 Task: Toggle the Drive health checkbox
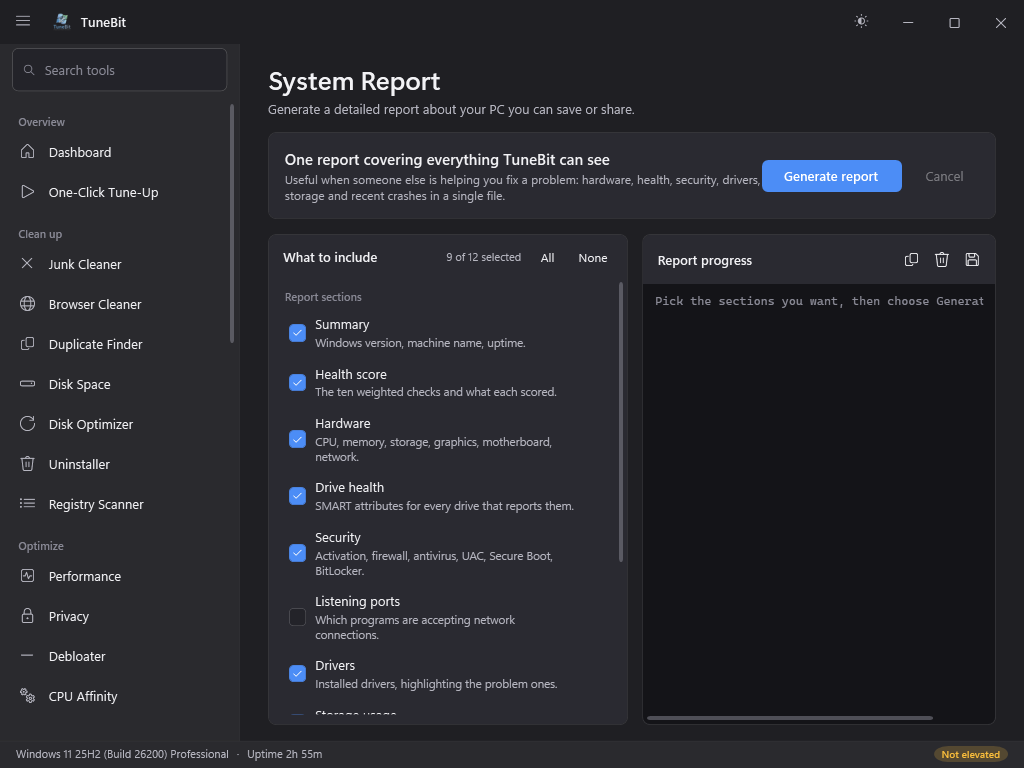click(297, 496)
